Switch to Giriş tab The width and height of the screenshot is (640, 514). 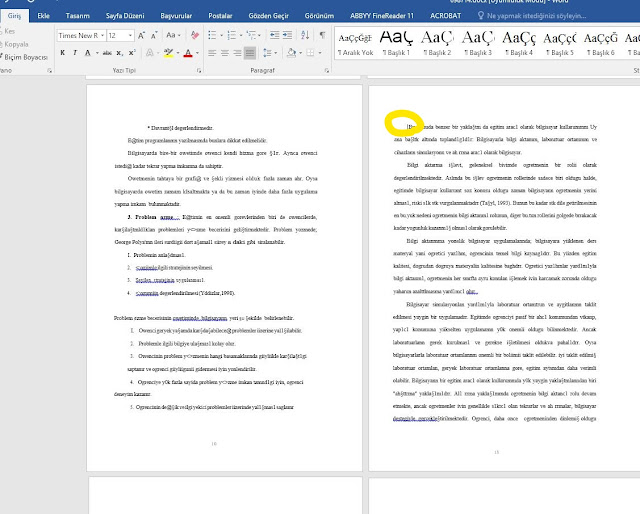pos(14,16)
